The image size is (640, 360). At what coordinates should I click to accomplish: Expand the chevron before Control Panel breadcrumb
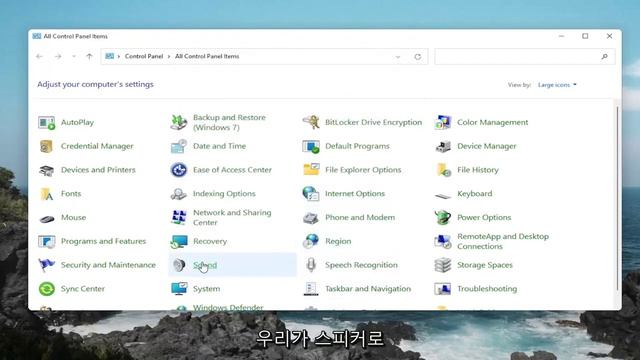[119, 56]
